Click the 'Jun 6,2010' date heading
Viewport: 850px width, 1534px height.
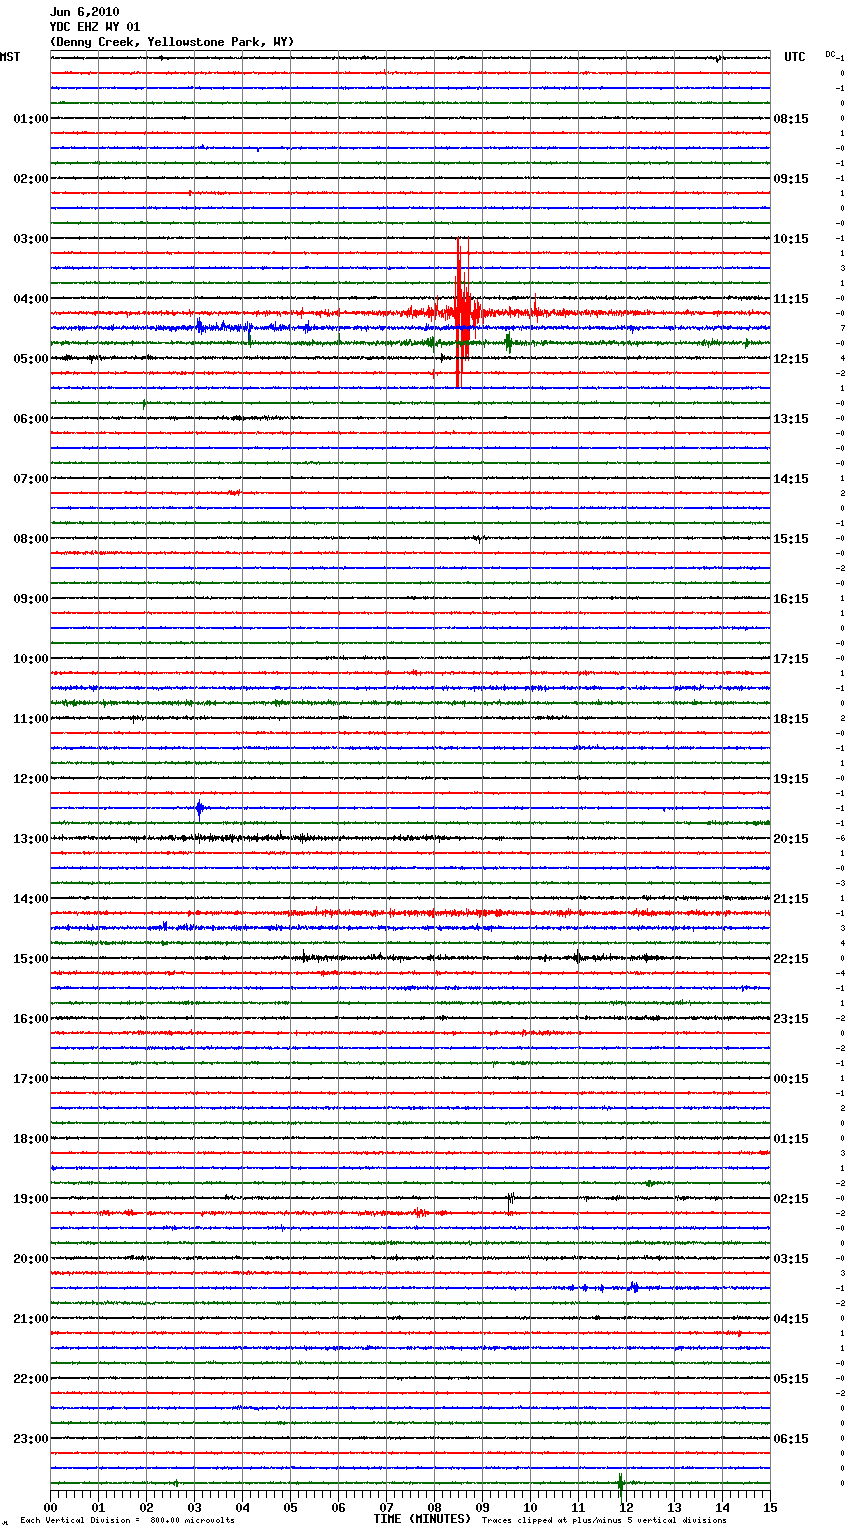coord(84,12)
